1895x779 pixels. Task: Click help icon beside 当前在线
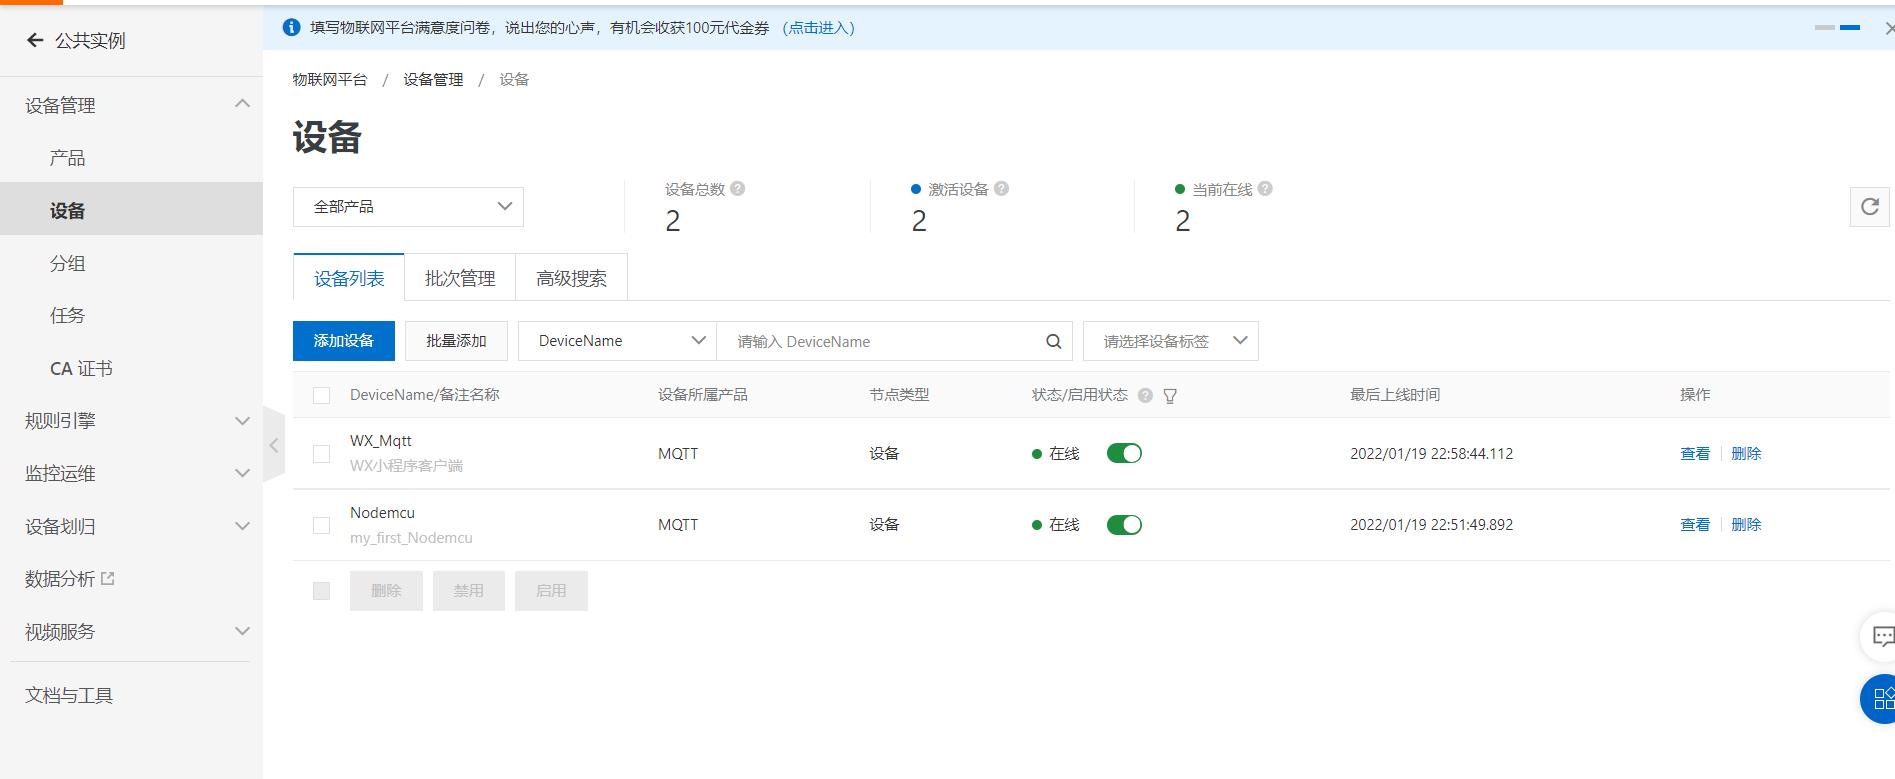pyautogui.click(x=1265, y=188)
